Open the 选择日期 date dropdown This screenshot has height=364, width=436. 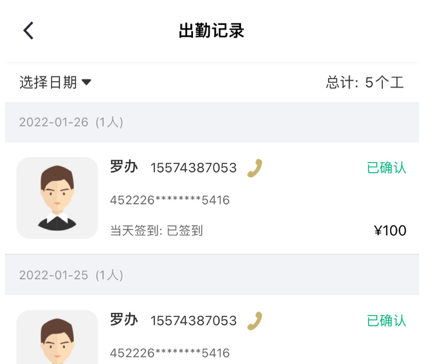pos(55,82)
